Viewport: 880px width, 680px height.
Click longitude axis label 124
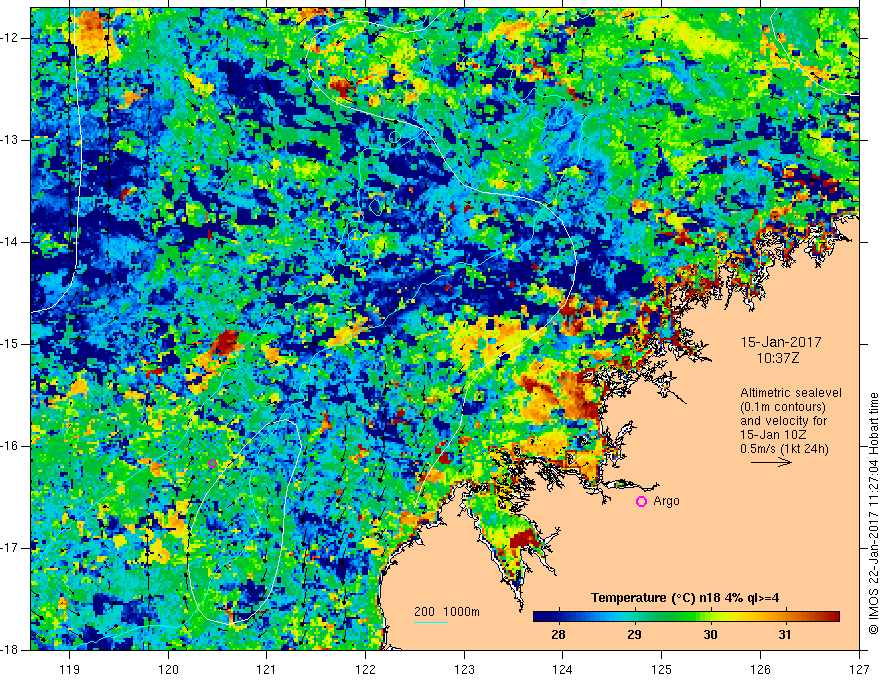pos(563,669)
